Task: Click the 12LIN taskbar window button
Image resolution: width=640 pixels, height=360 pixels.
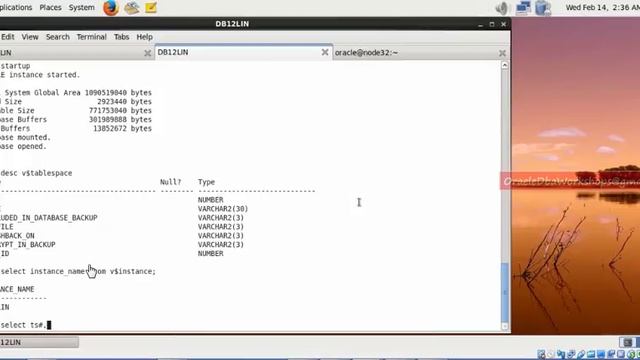Action: tap(39, 342)
